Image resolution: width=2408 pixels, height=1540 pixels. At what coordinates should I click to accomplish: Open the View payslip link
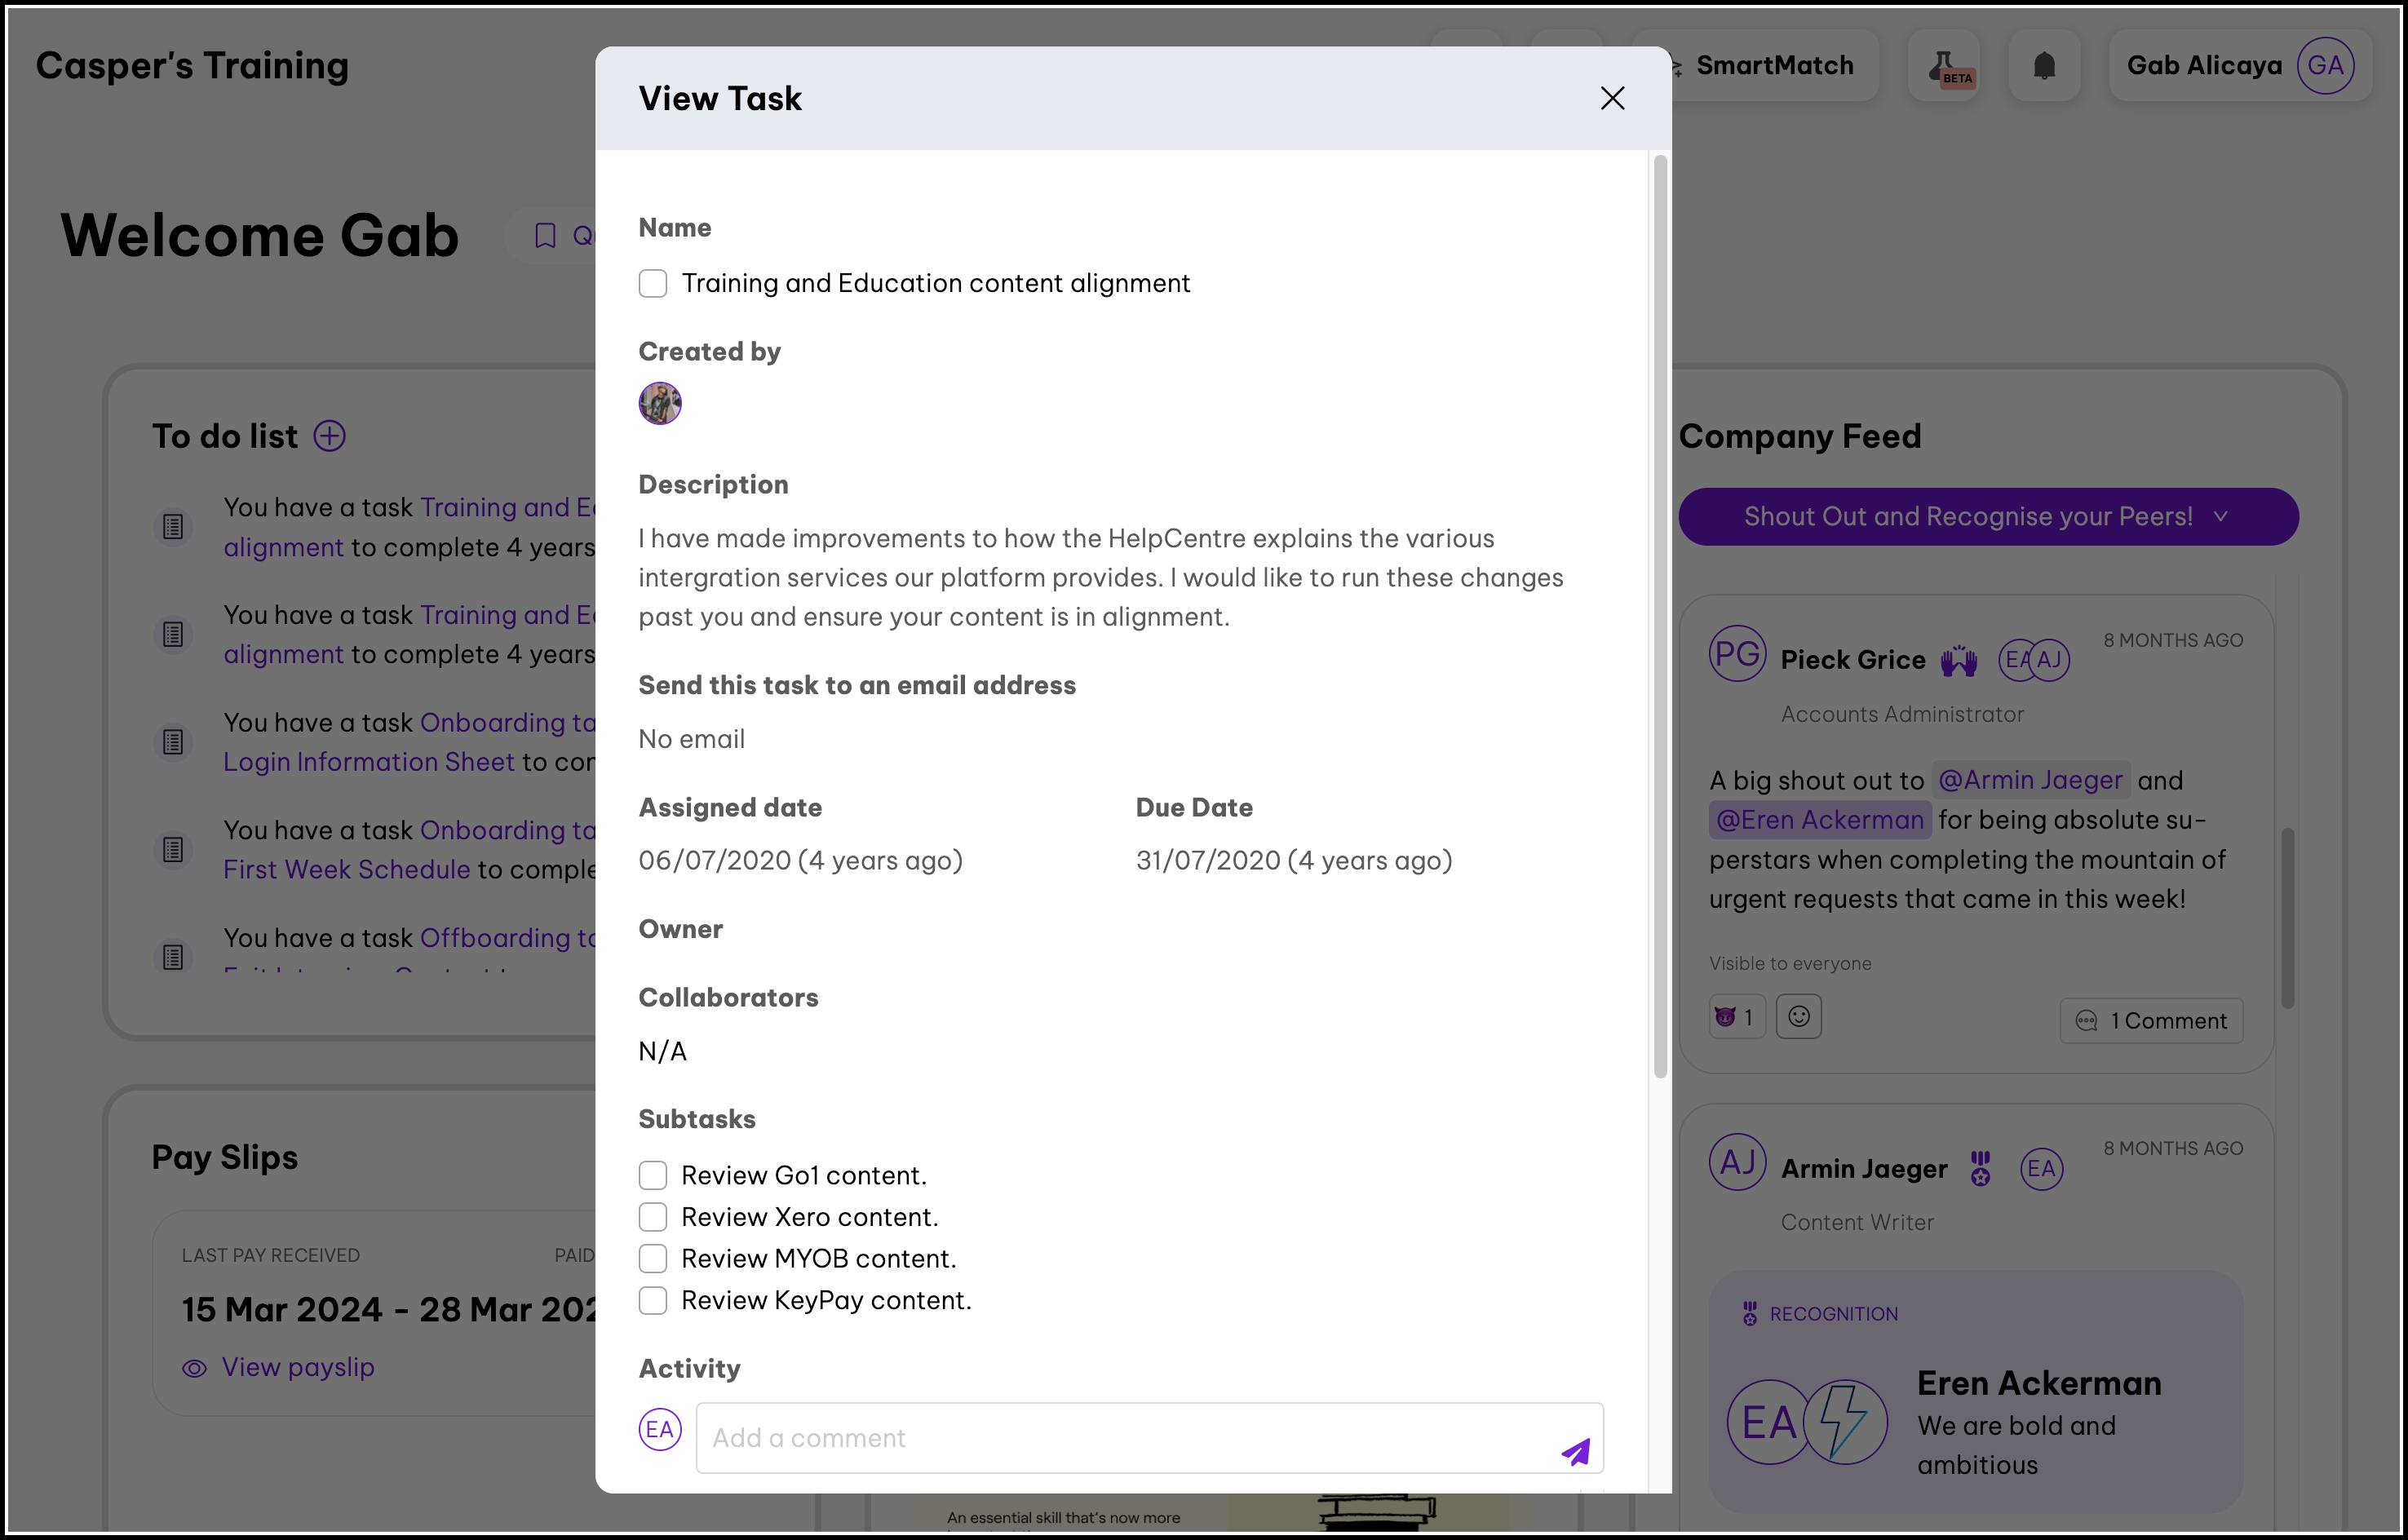[x=297, y=1367]
